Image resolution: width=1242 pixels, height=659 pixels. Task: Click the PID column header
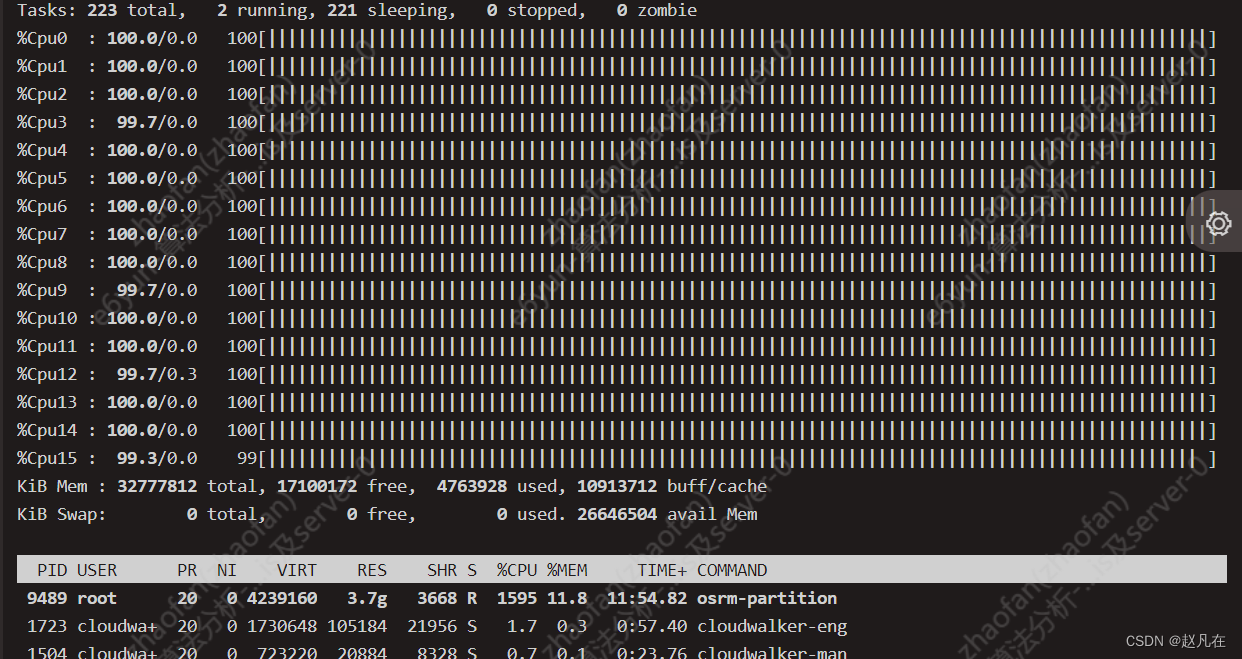click(x=52, y=570)
